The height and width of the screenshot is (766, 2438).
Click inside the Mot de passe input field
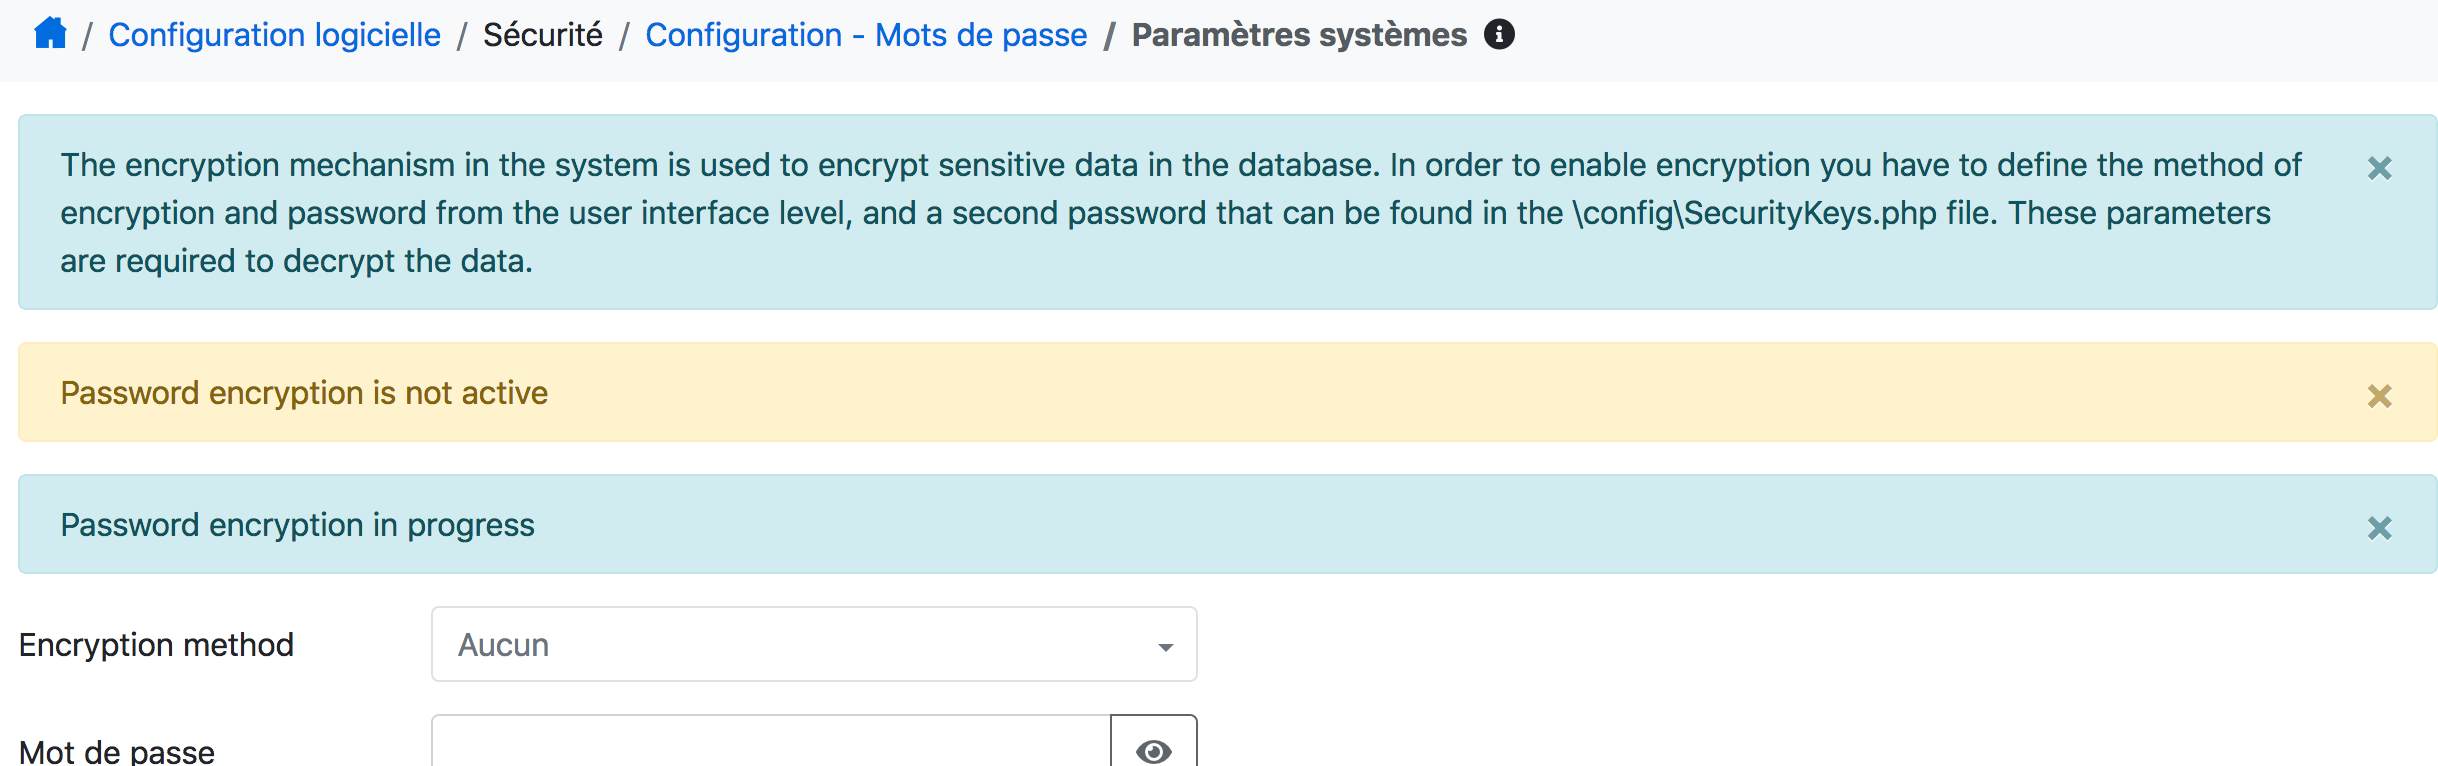tap(770, 752)
